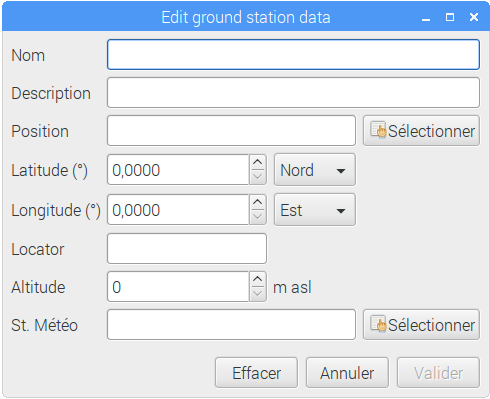The image size is (490, 399).
Task: Increase the Longitude value with up arrow
Action: pyautogui.click(x=258, y=202)
